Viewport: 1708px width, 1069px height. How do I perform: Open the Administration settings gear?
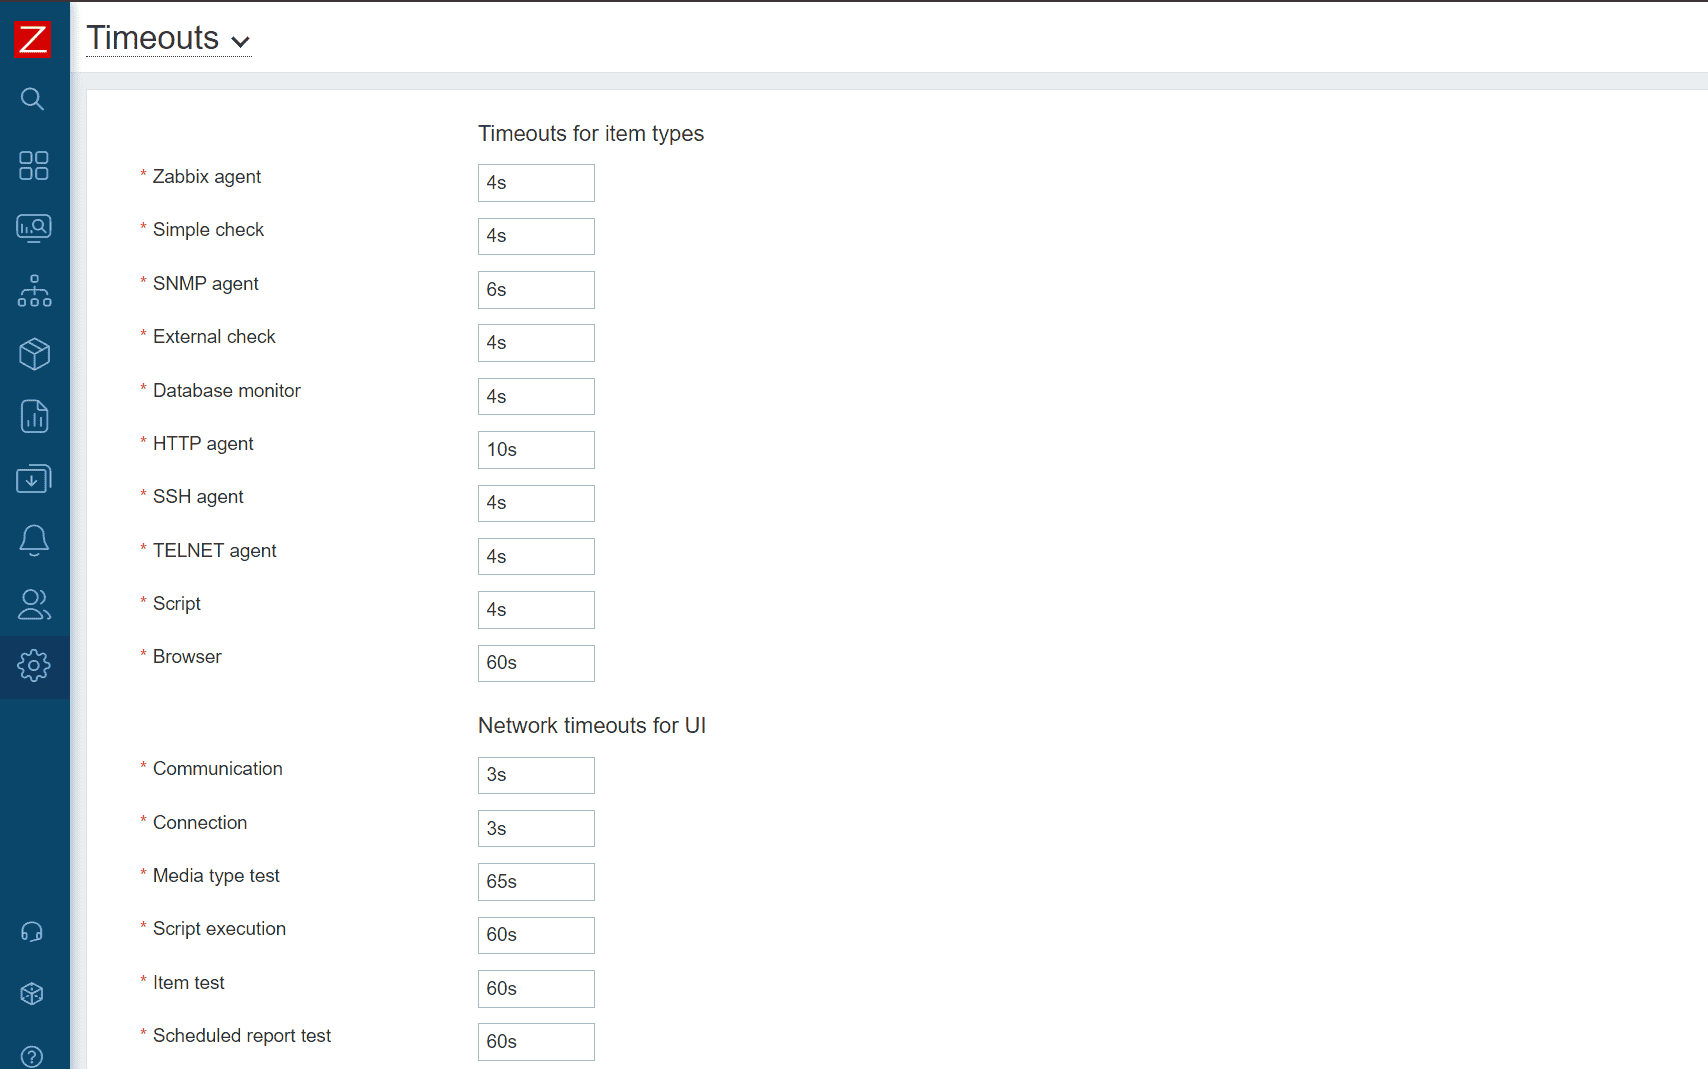[33, 666]
